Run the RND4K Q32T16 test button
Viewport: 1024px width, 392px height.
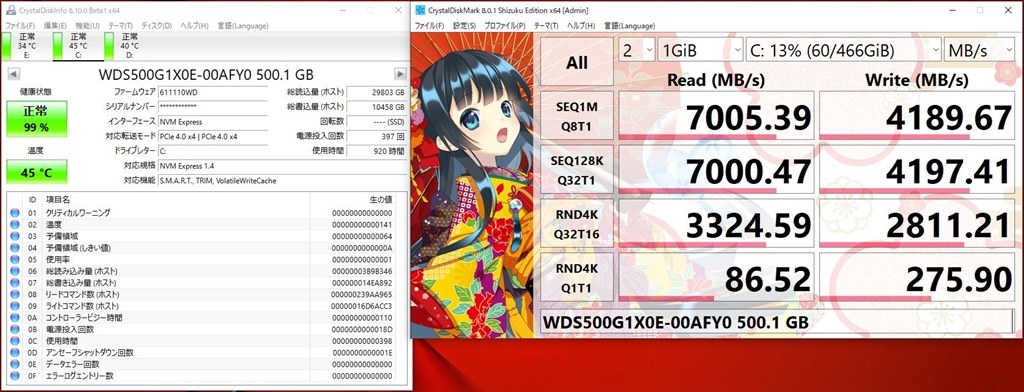click(577, 223)
